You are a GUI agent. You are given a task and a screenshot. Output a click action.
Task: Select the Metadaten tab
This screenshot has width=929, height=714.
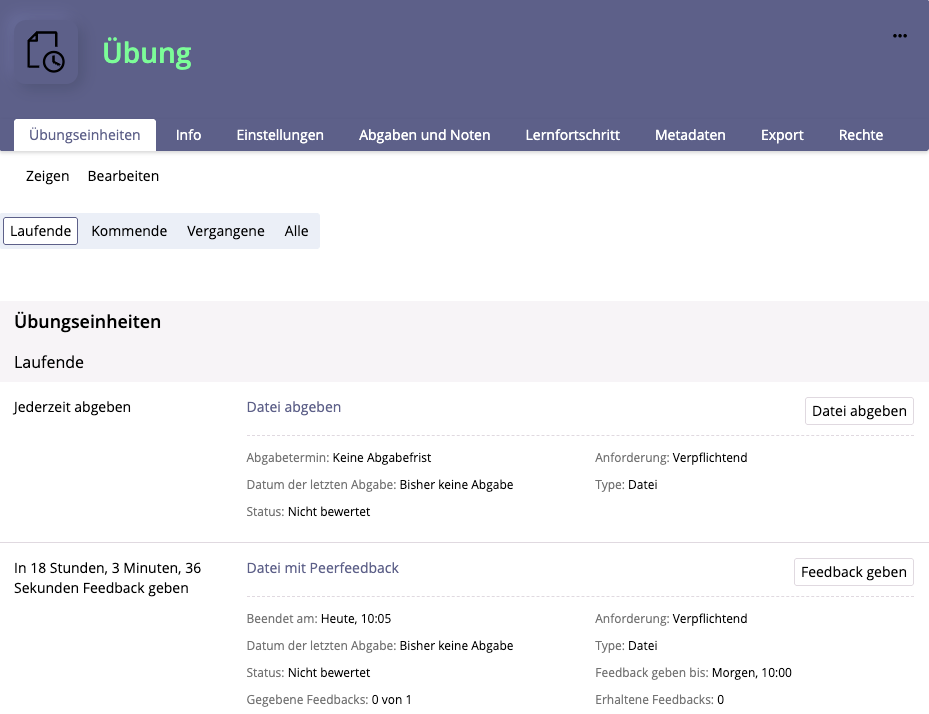click(690, 135)
